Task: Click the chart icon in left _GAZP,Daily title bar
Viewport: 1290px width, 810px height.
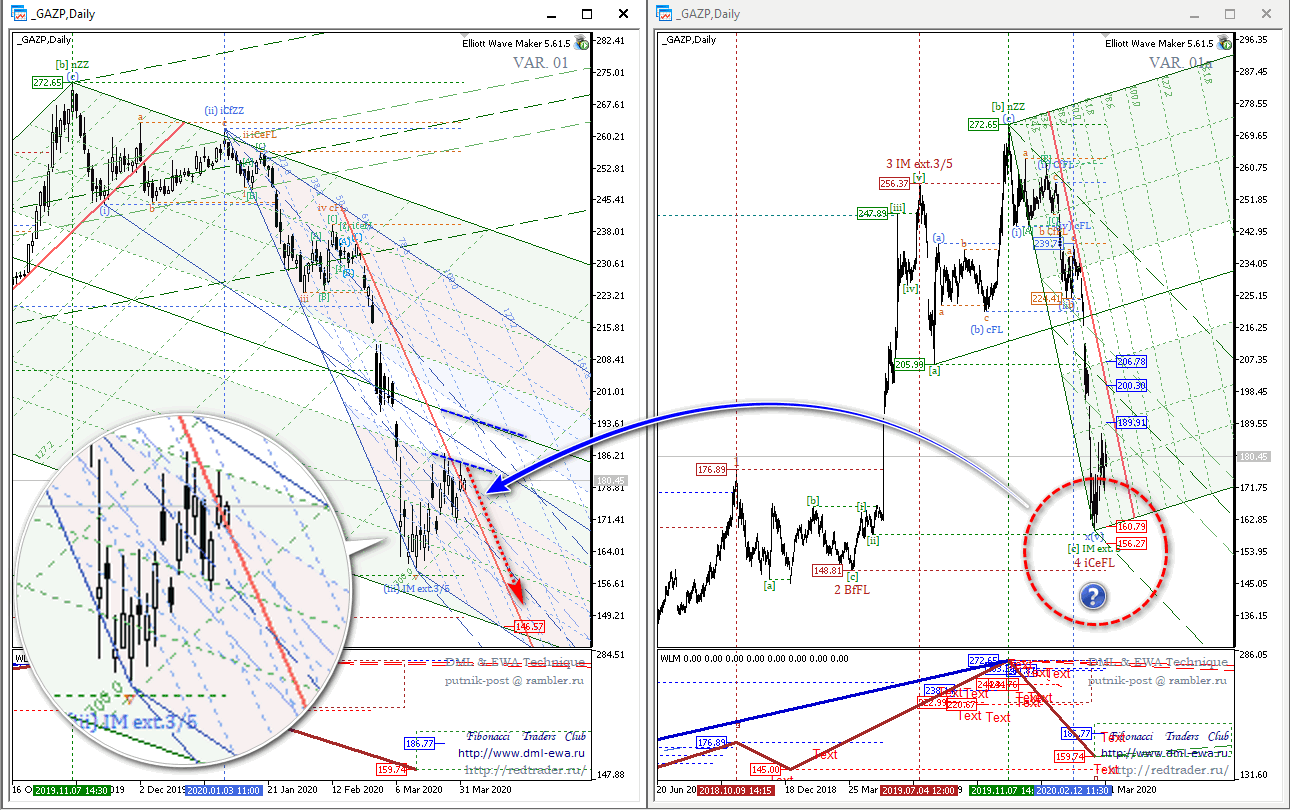Action: click(18, 14)
